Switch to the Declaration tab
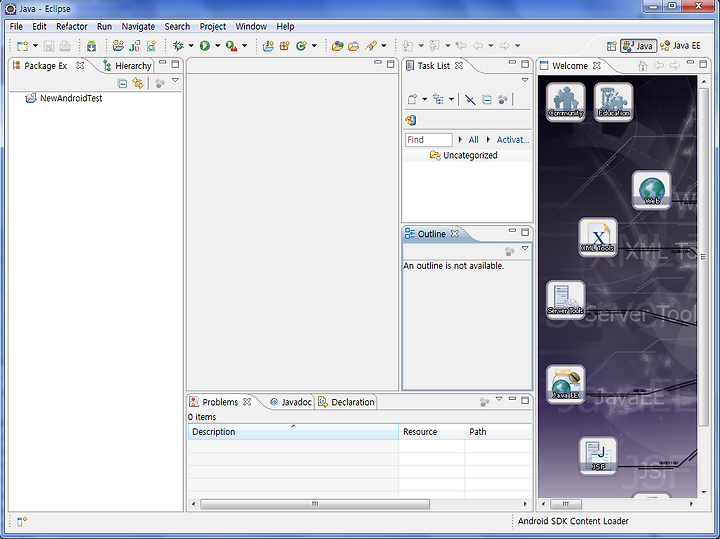 point(347,402)
